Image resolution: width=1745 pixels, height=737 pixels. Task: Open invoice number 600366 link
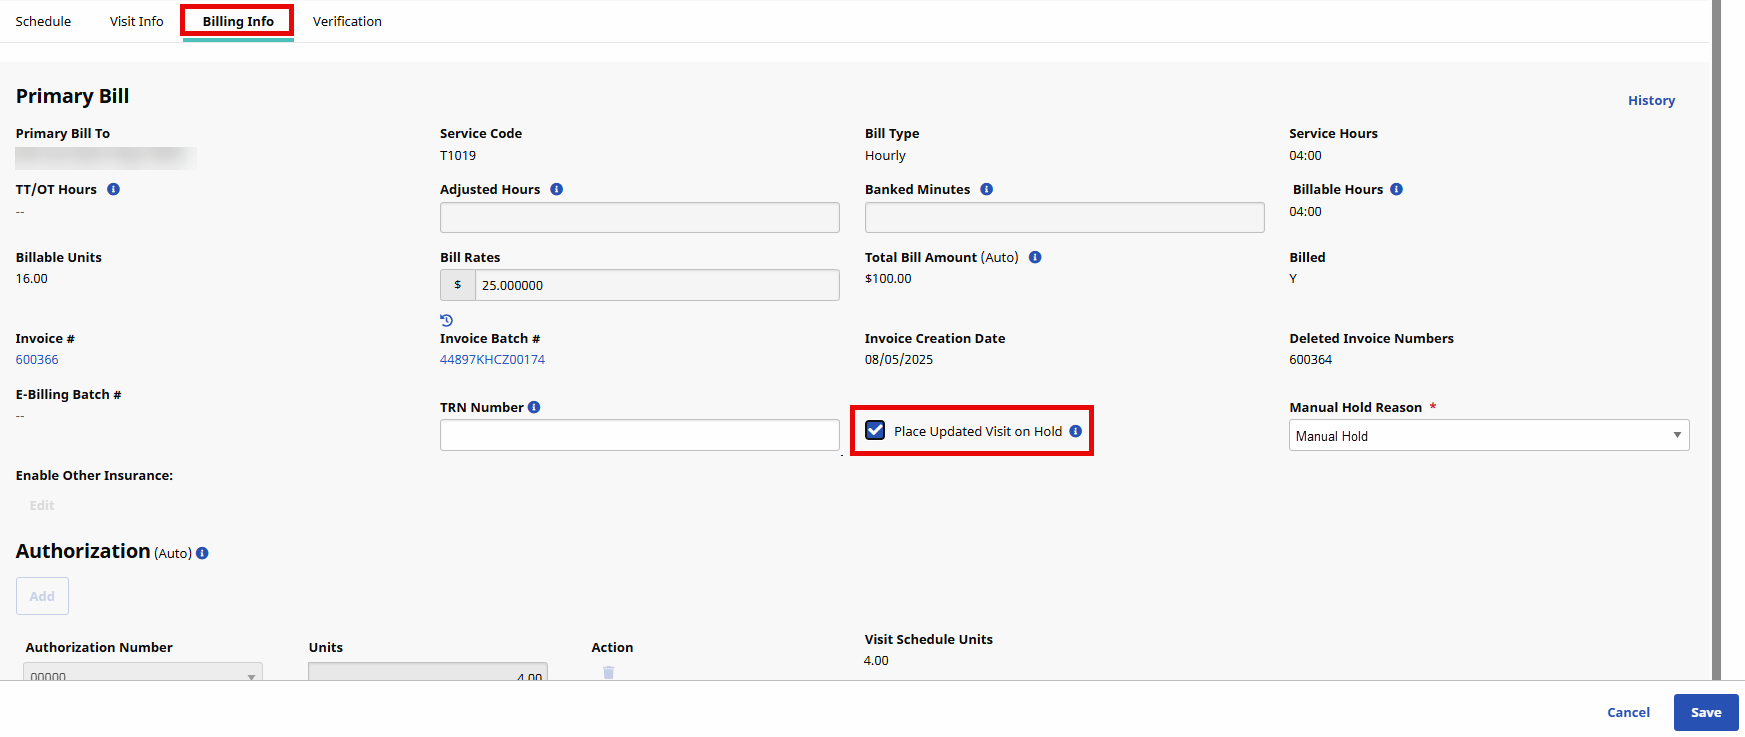pyautogui.click(x=37, y=359)
